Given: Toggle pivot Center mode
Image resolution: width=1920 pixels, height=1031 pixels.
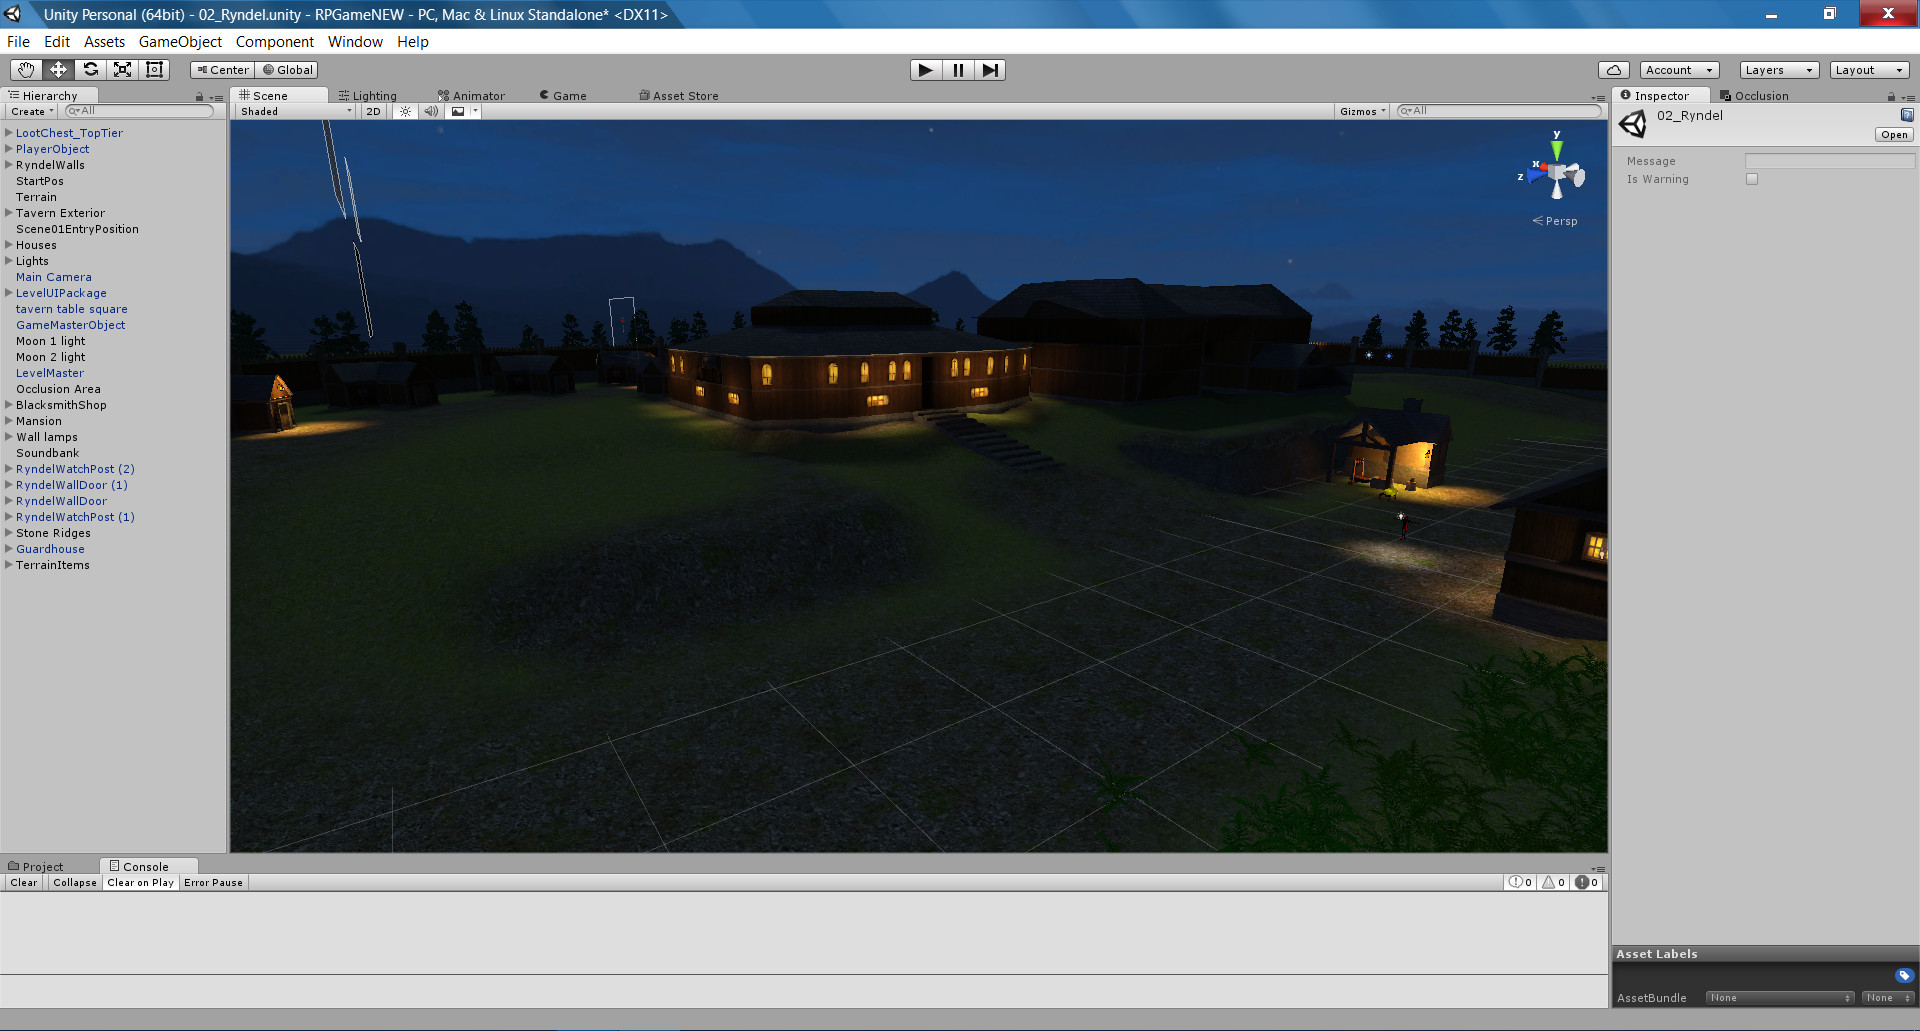Looking at the screenshot, I should [x=223, y=70].
